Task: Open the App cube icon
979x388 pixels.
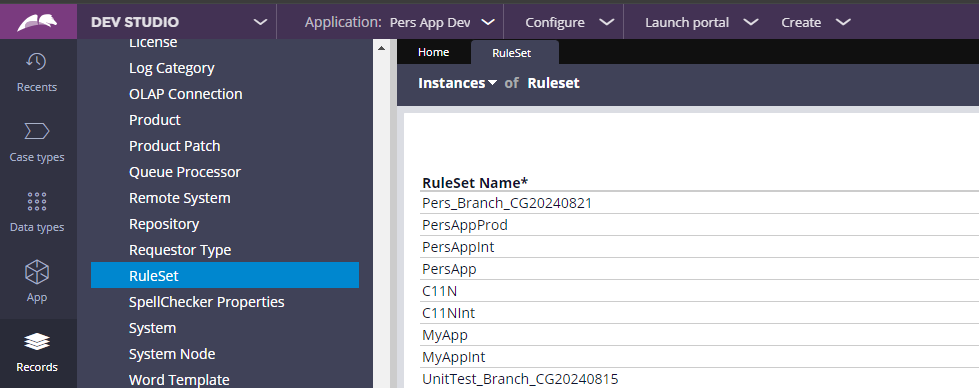Action: [x=37, y=272]
